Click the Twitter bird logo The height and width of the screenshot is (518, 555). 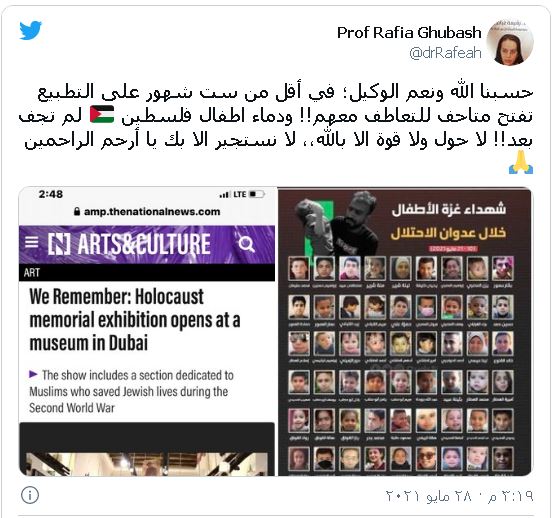[x=30, y=30]
